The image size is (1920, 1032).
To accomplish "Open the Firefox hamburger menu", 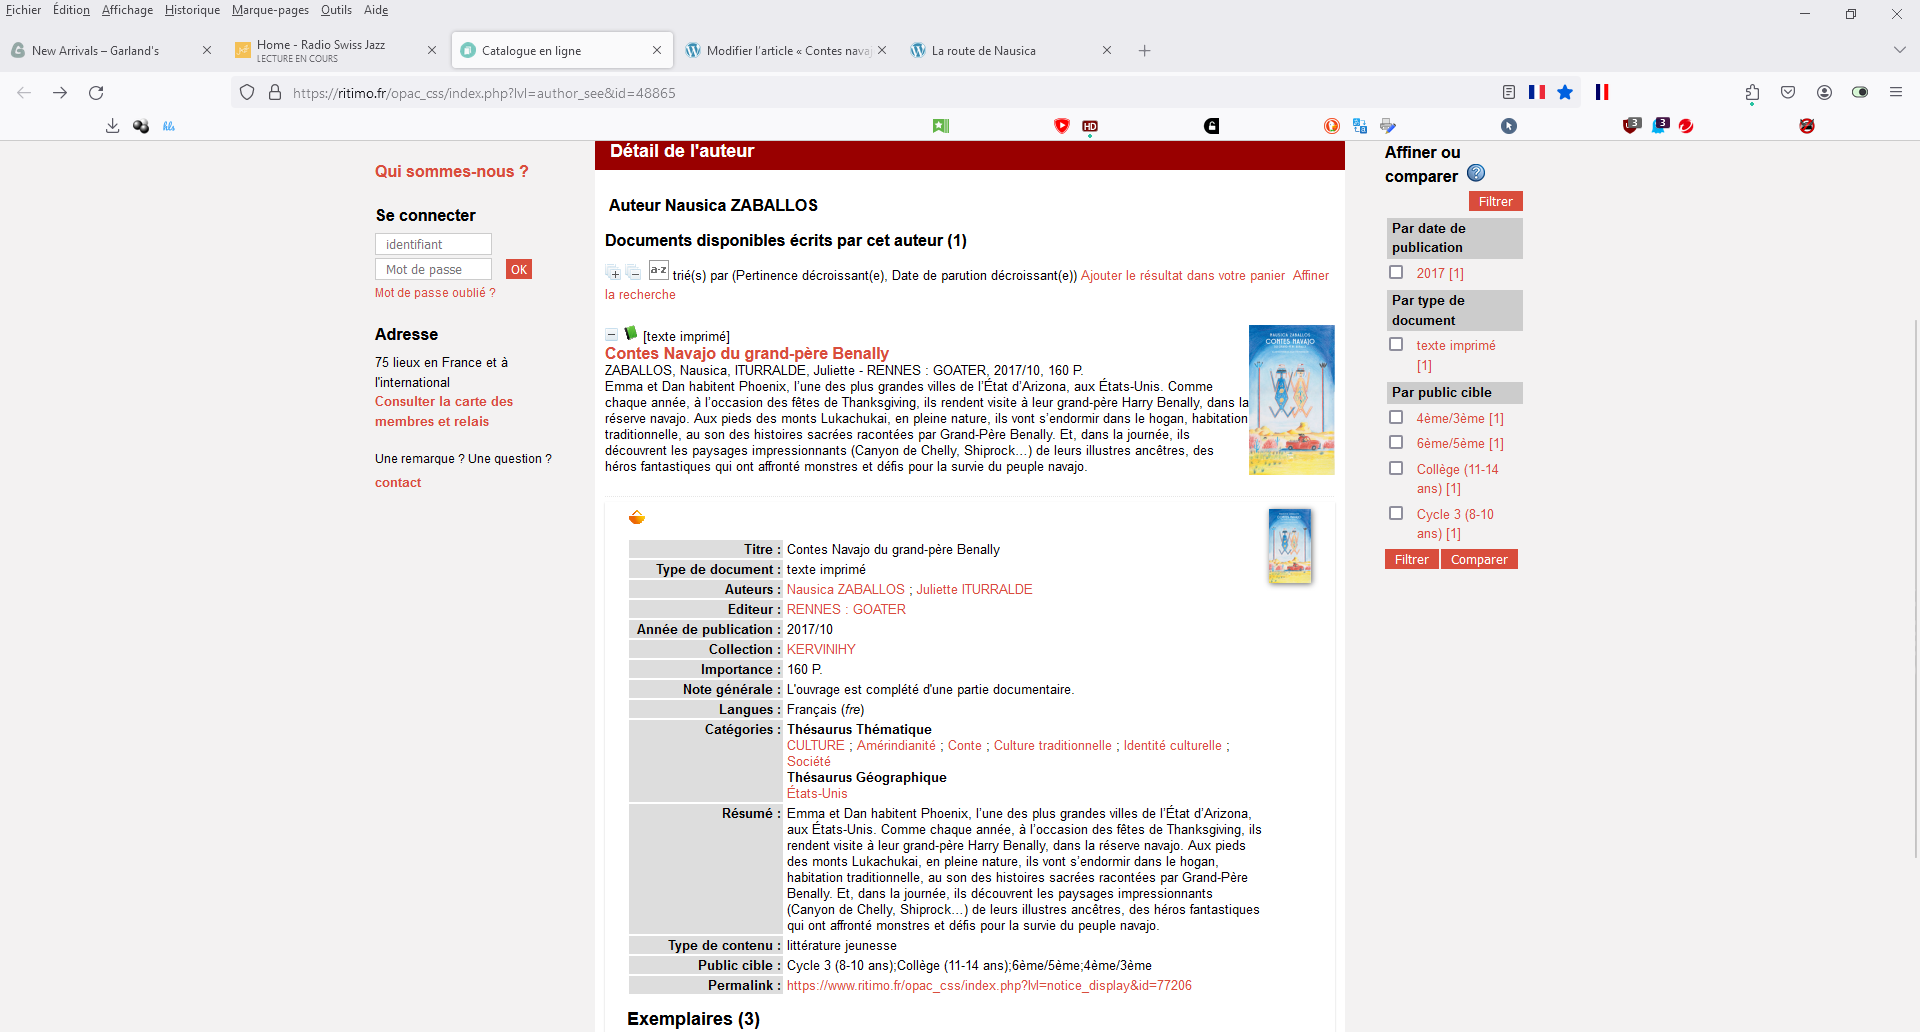I will tap(1896, 92).
